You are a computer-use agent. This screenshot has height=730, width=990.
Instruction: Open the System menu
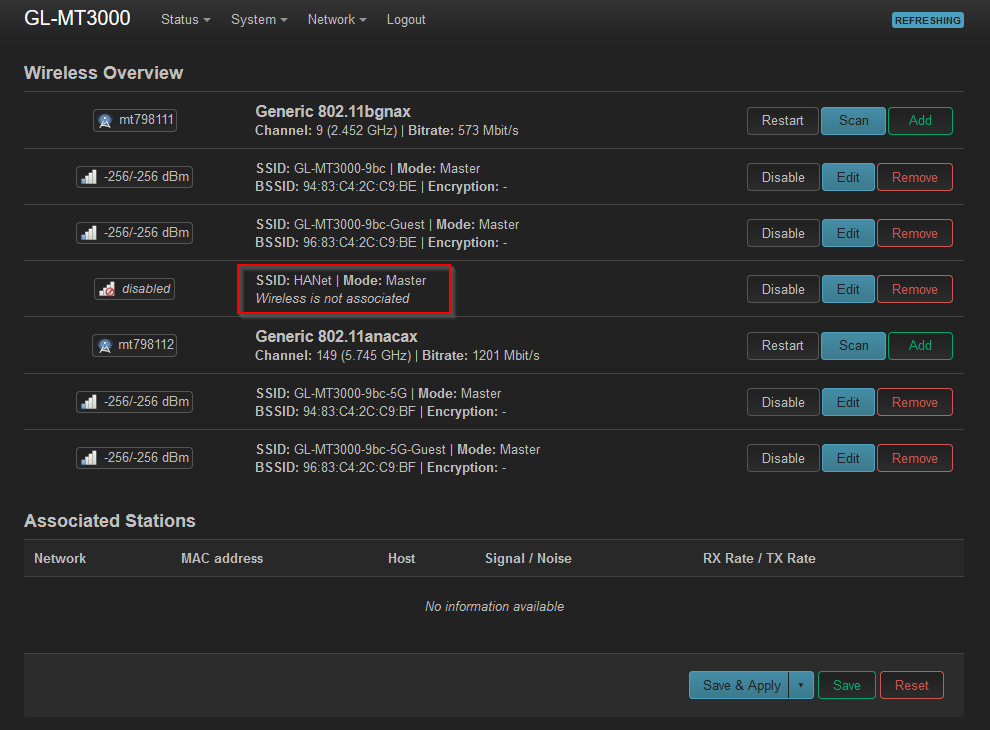click(x=259, y=20)
